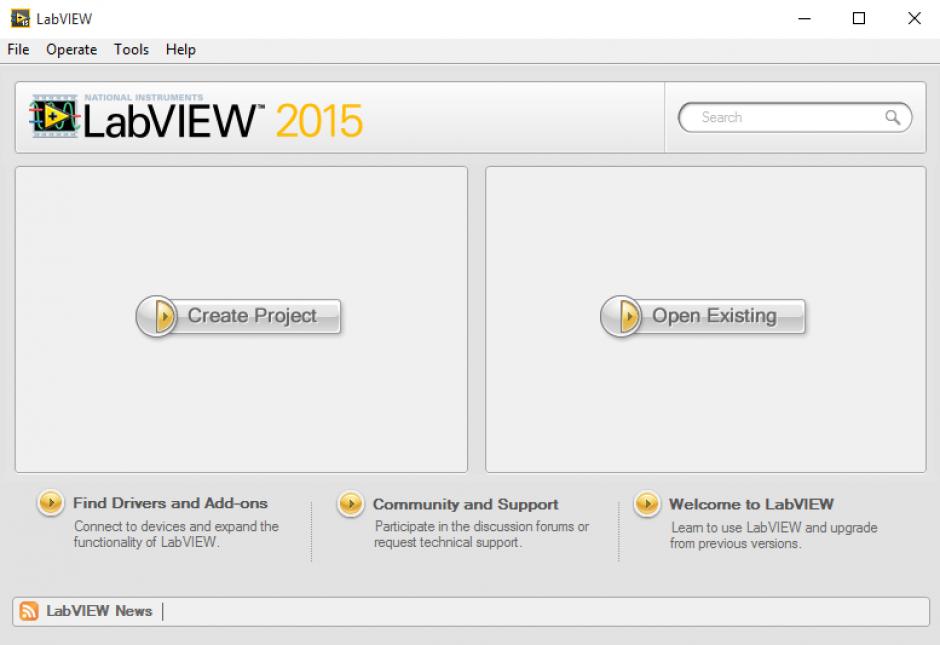940x645 pixels.
Task: Click 'Participate in the discussion forums or' text
Action: point(482,526)
